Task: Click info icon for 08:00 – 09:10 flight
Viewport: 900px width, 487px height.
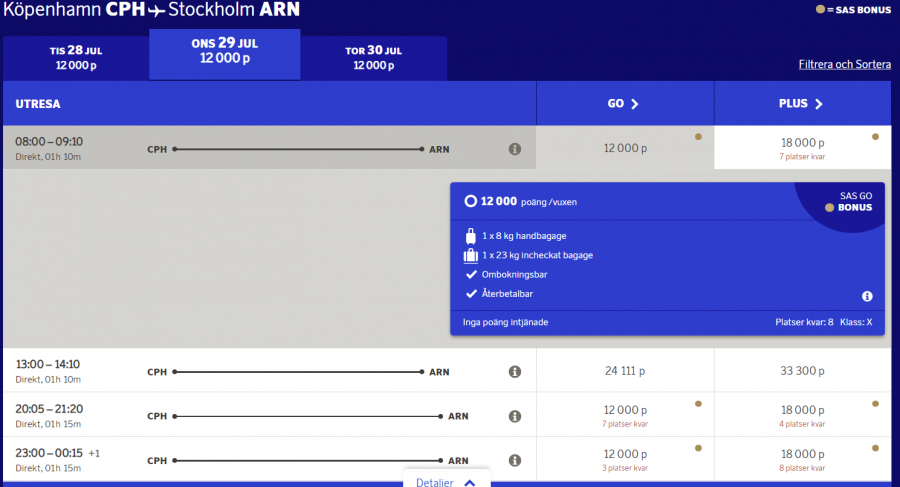Action: (x=515, y=149)
